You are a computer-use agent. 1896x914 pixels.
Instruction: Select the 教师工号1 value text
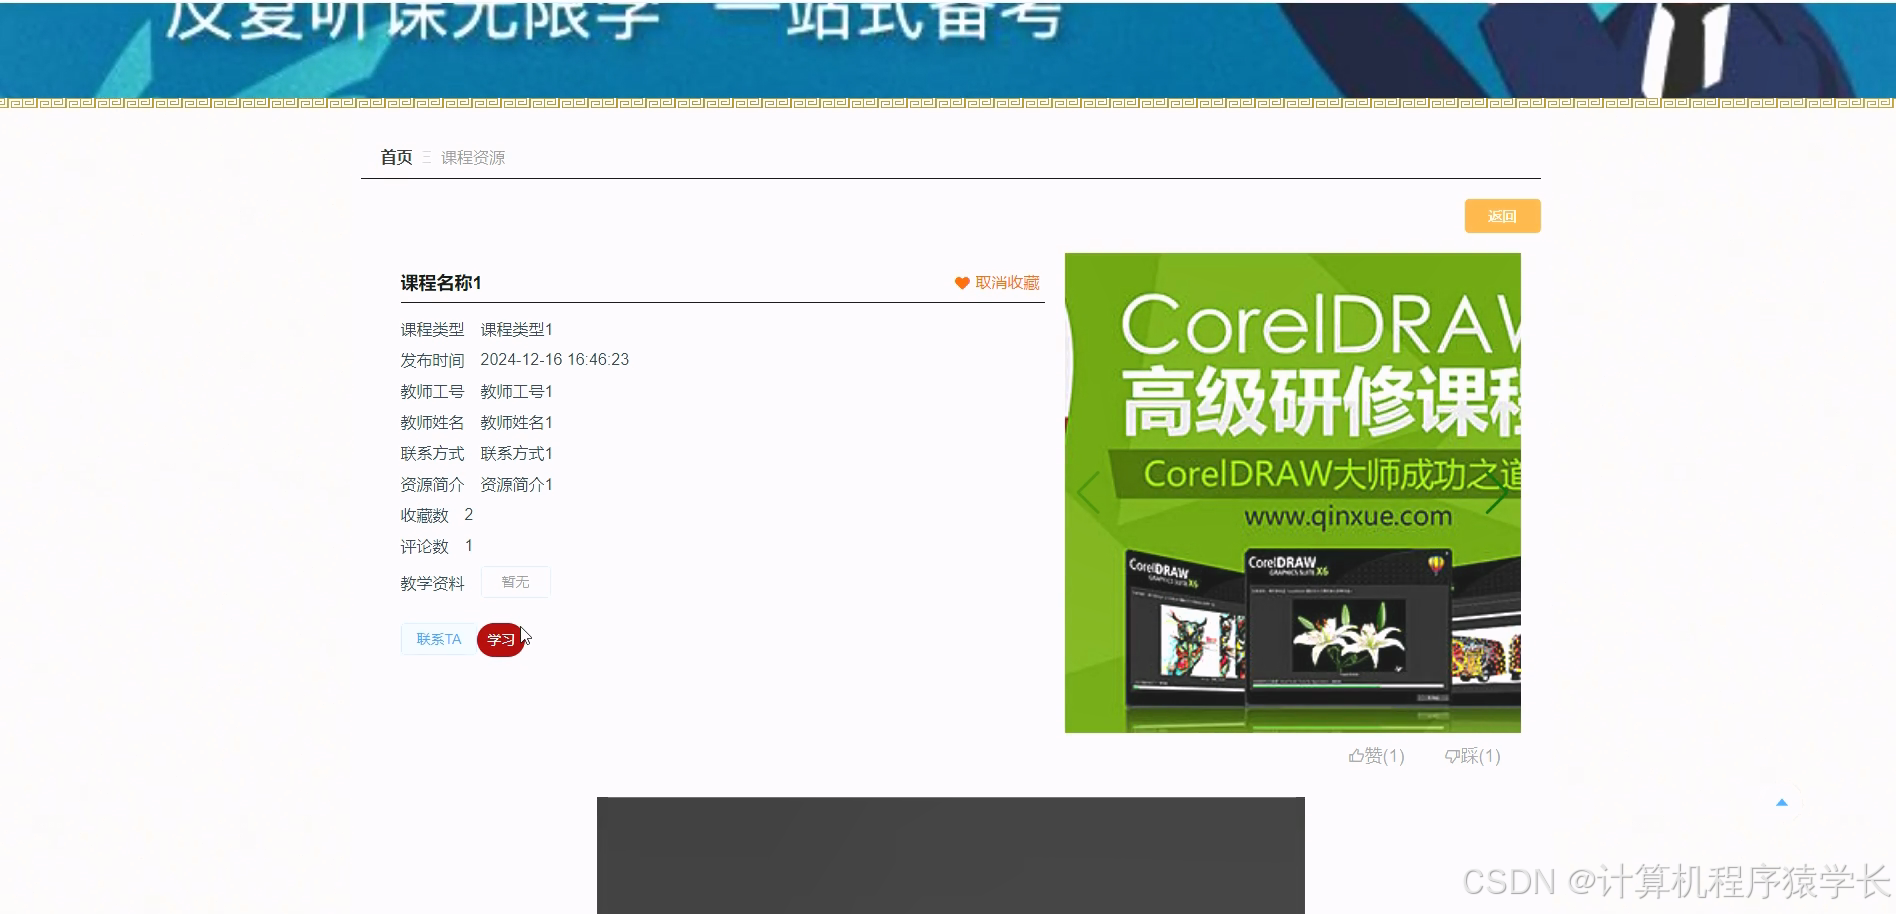tap(517, 391)
